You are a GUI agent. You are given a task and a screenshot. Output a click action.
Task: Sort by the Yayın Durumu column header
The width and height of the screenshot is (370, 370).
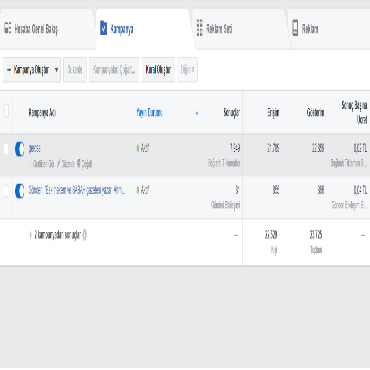149,113
